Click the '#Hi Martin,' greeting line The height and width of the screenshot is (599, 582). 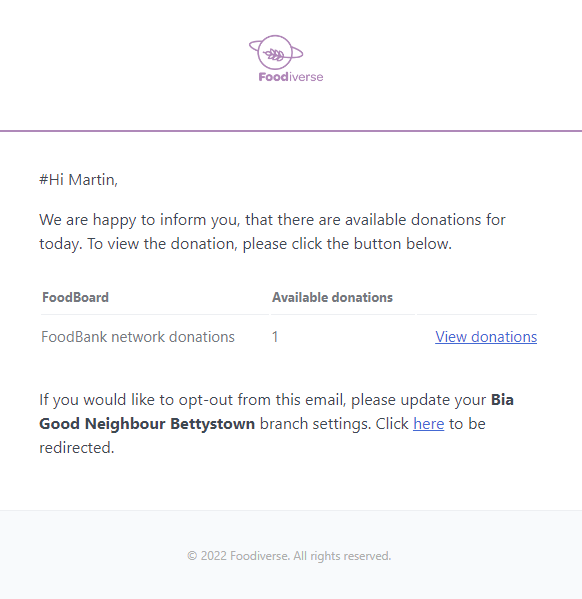(78, 180)
